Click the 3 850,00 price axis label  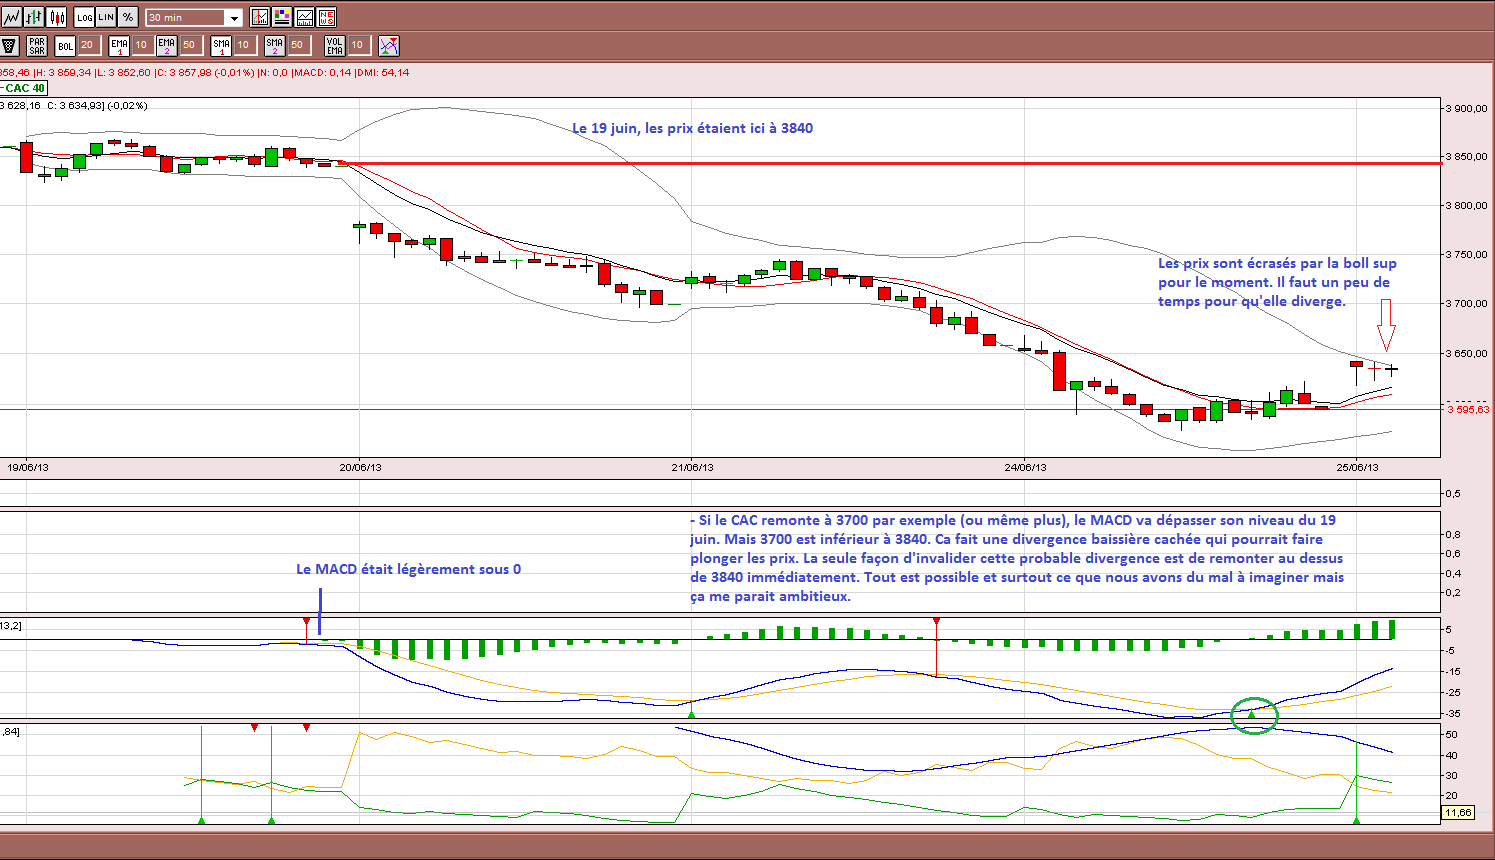coord(1467,157)
